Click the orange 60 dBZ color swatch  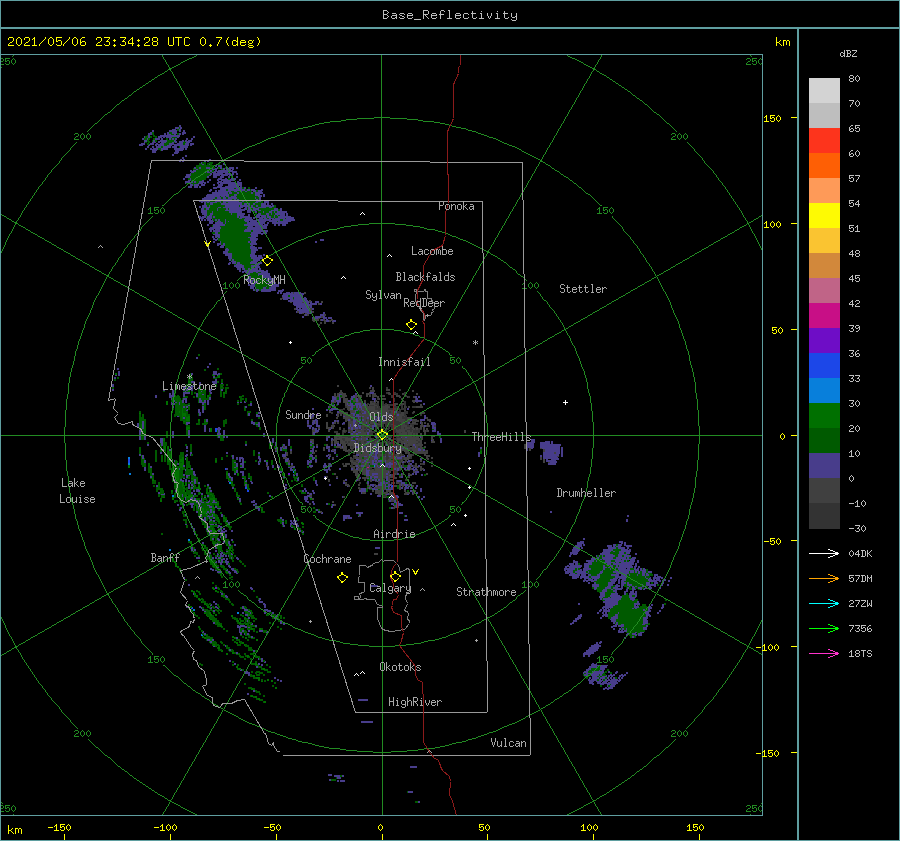pyautogui.click(x=824, y=165)
